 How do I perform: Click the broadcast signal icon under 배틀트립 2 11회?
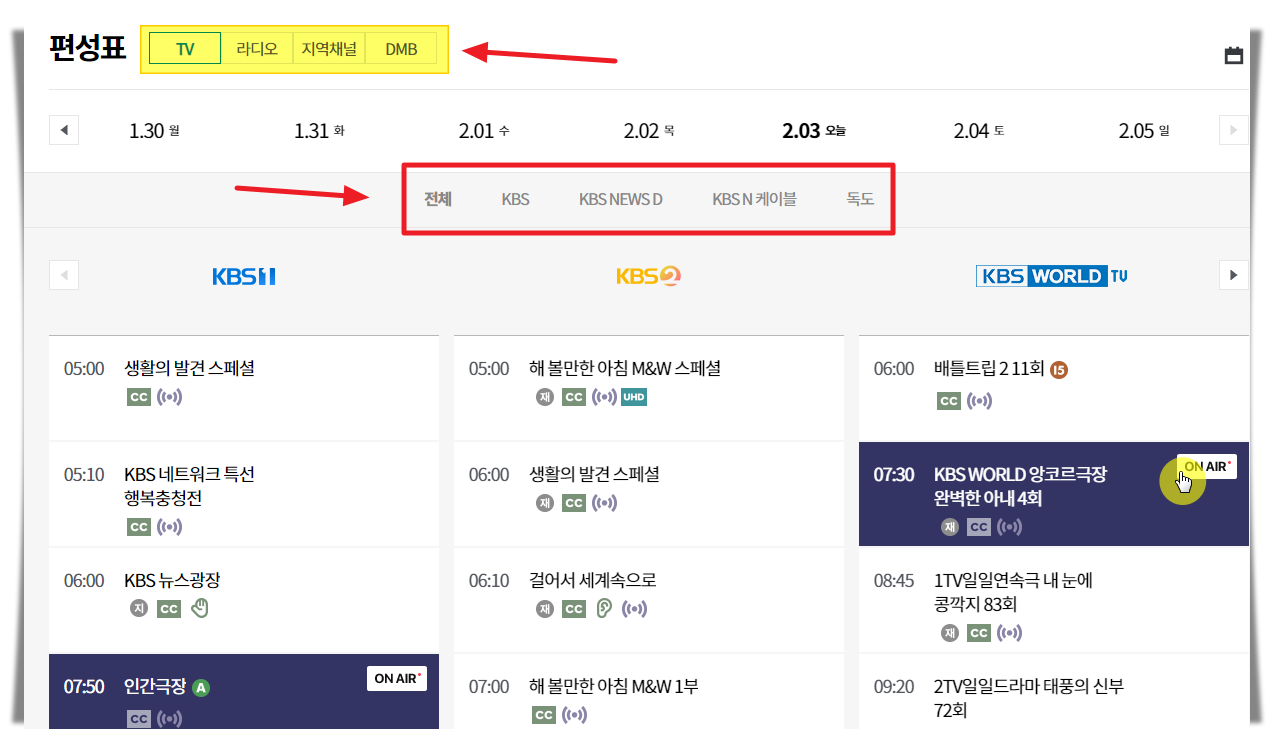tap(980, 401)
